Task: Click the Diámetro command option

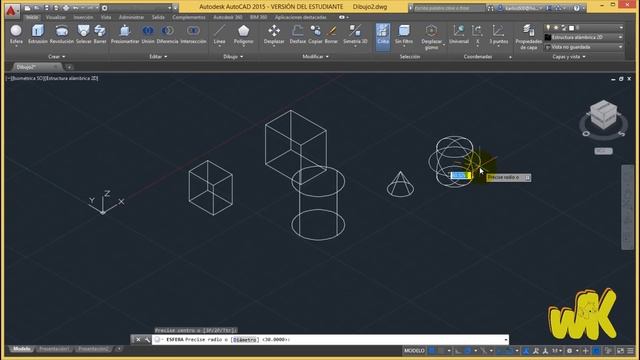Action: [245, 340]
